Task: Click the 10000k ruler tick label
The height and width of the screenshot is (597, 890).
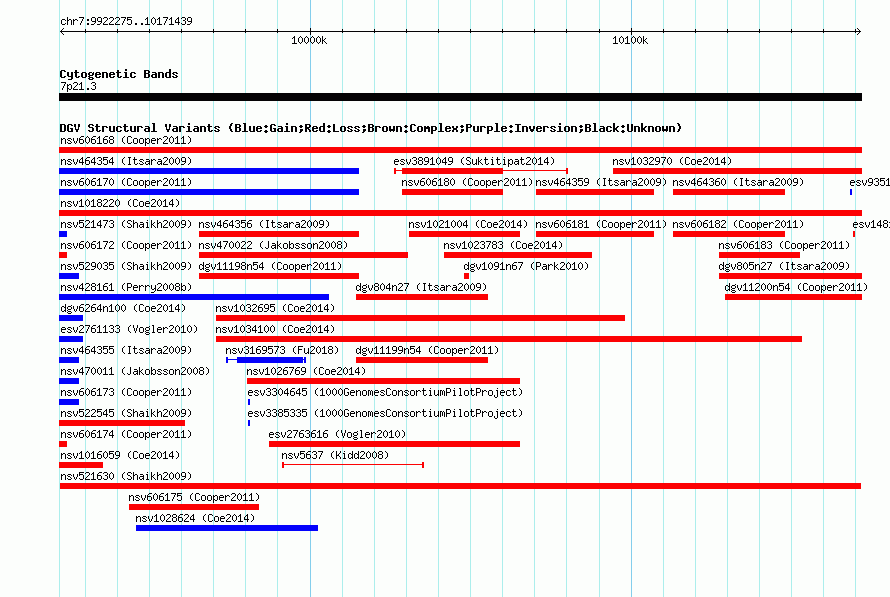Action: [309, 40]
